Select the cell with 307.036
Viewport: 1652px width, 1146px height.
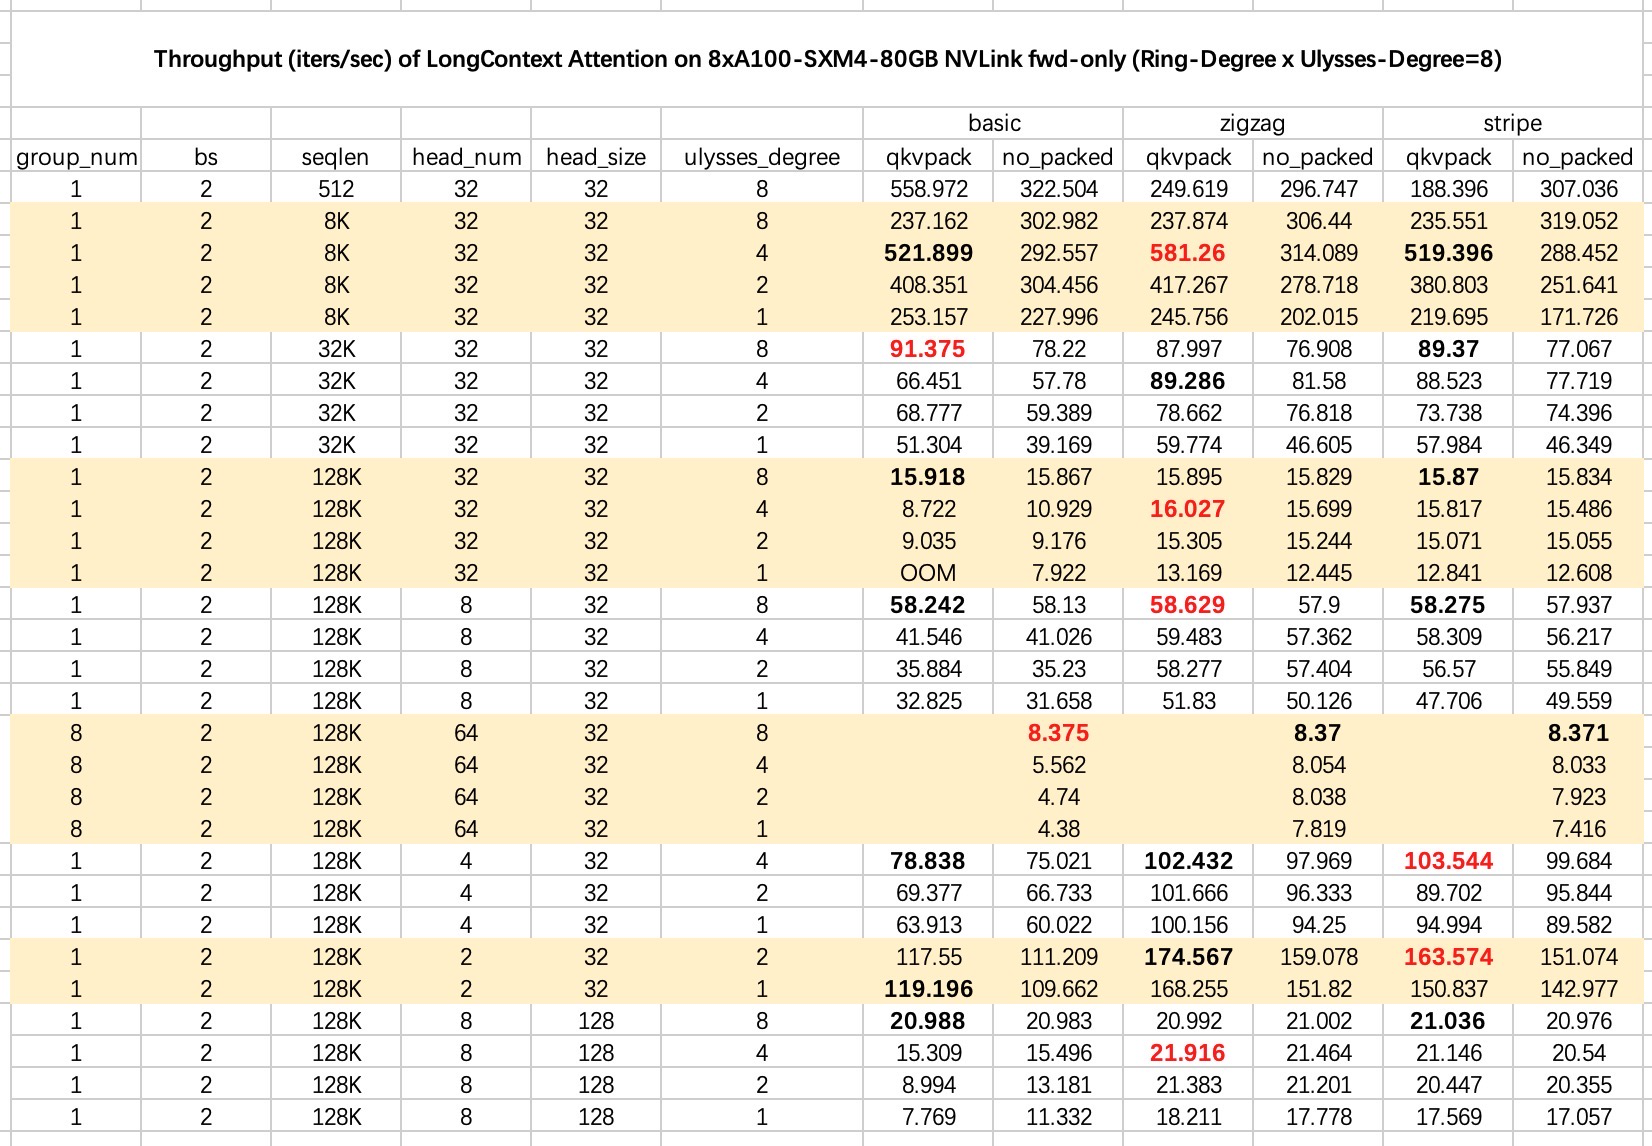point(1578,189)
